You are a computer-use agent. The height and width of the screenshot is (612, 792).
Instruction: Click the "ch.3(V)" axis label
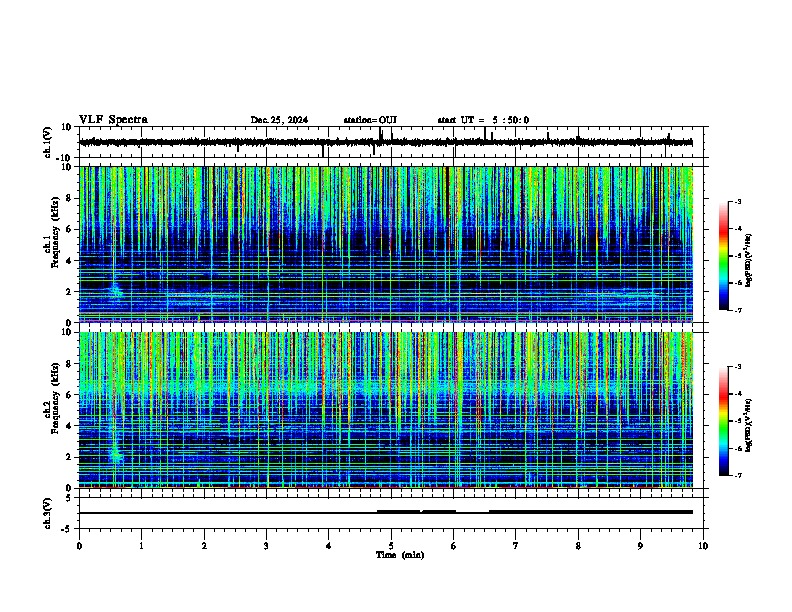click(48, 513)
